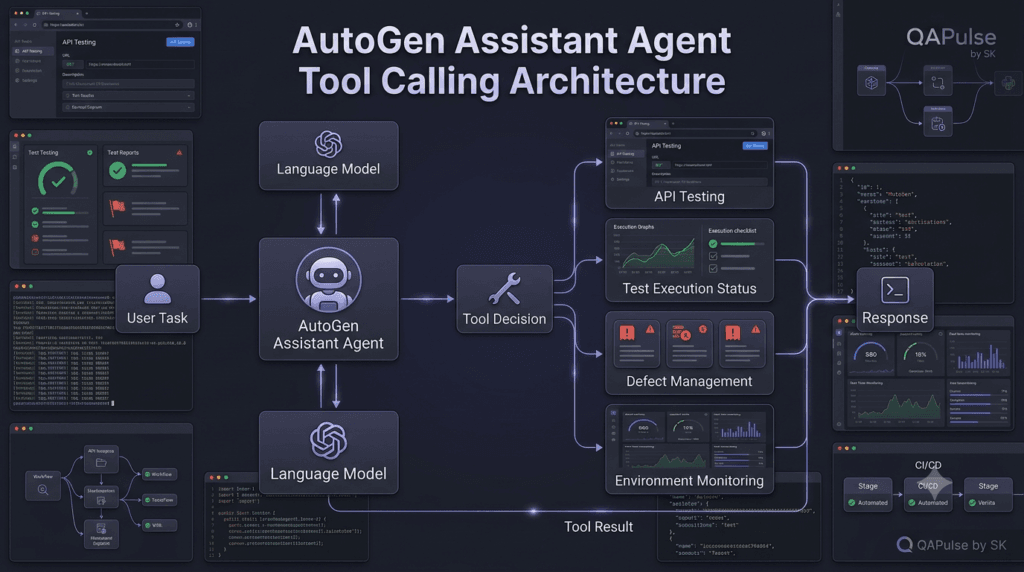The width and height of the screenshot is (1024, 572).
Task: Click the URL field in top-left API Testing window
Action: (x=140, y=65)
